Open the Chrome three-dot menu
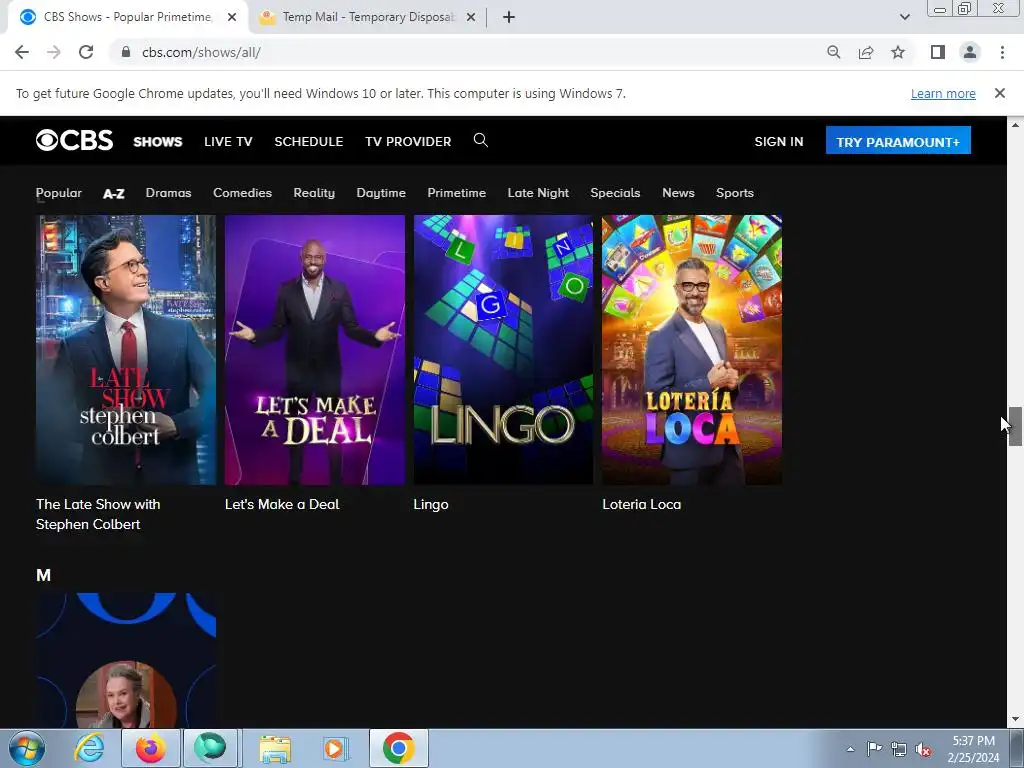Screen dimensions: 1024x768 pyautogui.click(x=1002, y=52)
